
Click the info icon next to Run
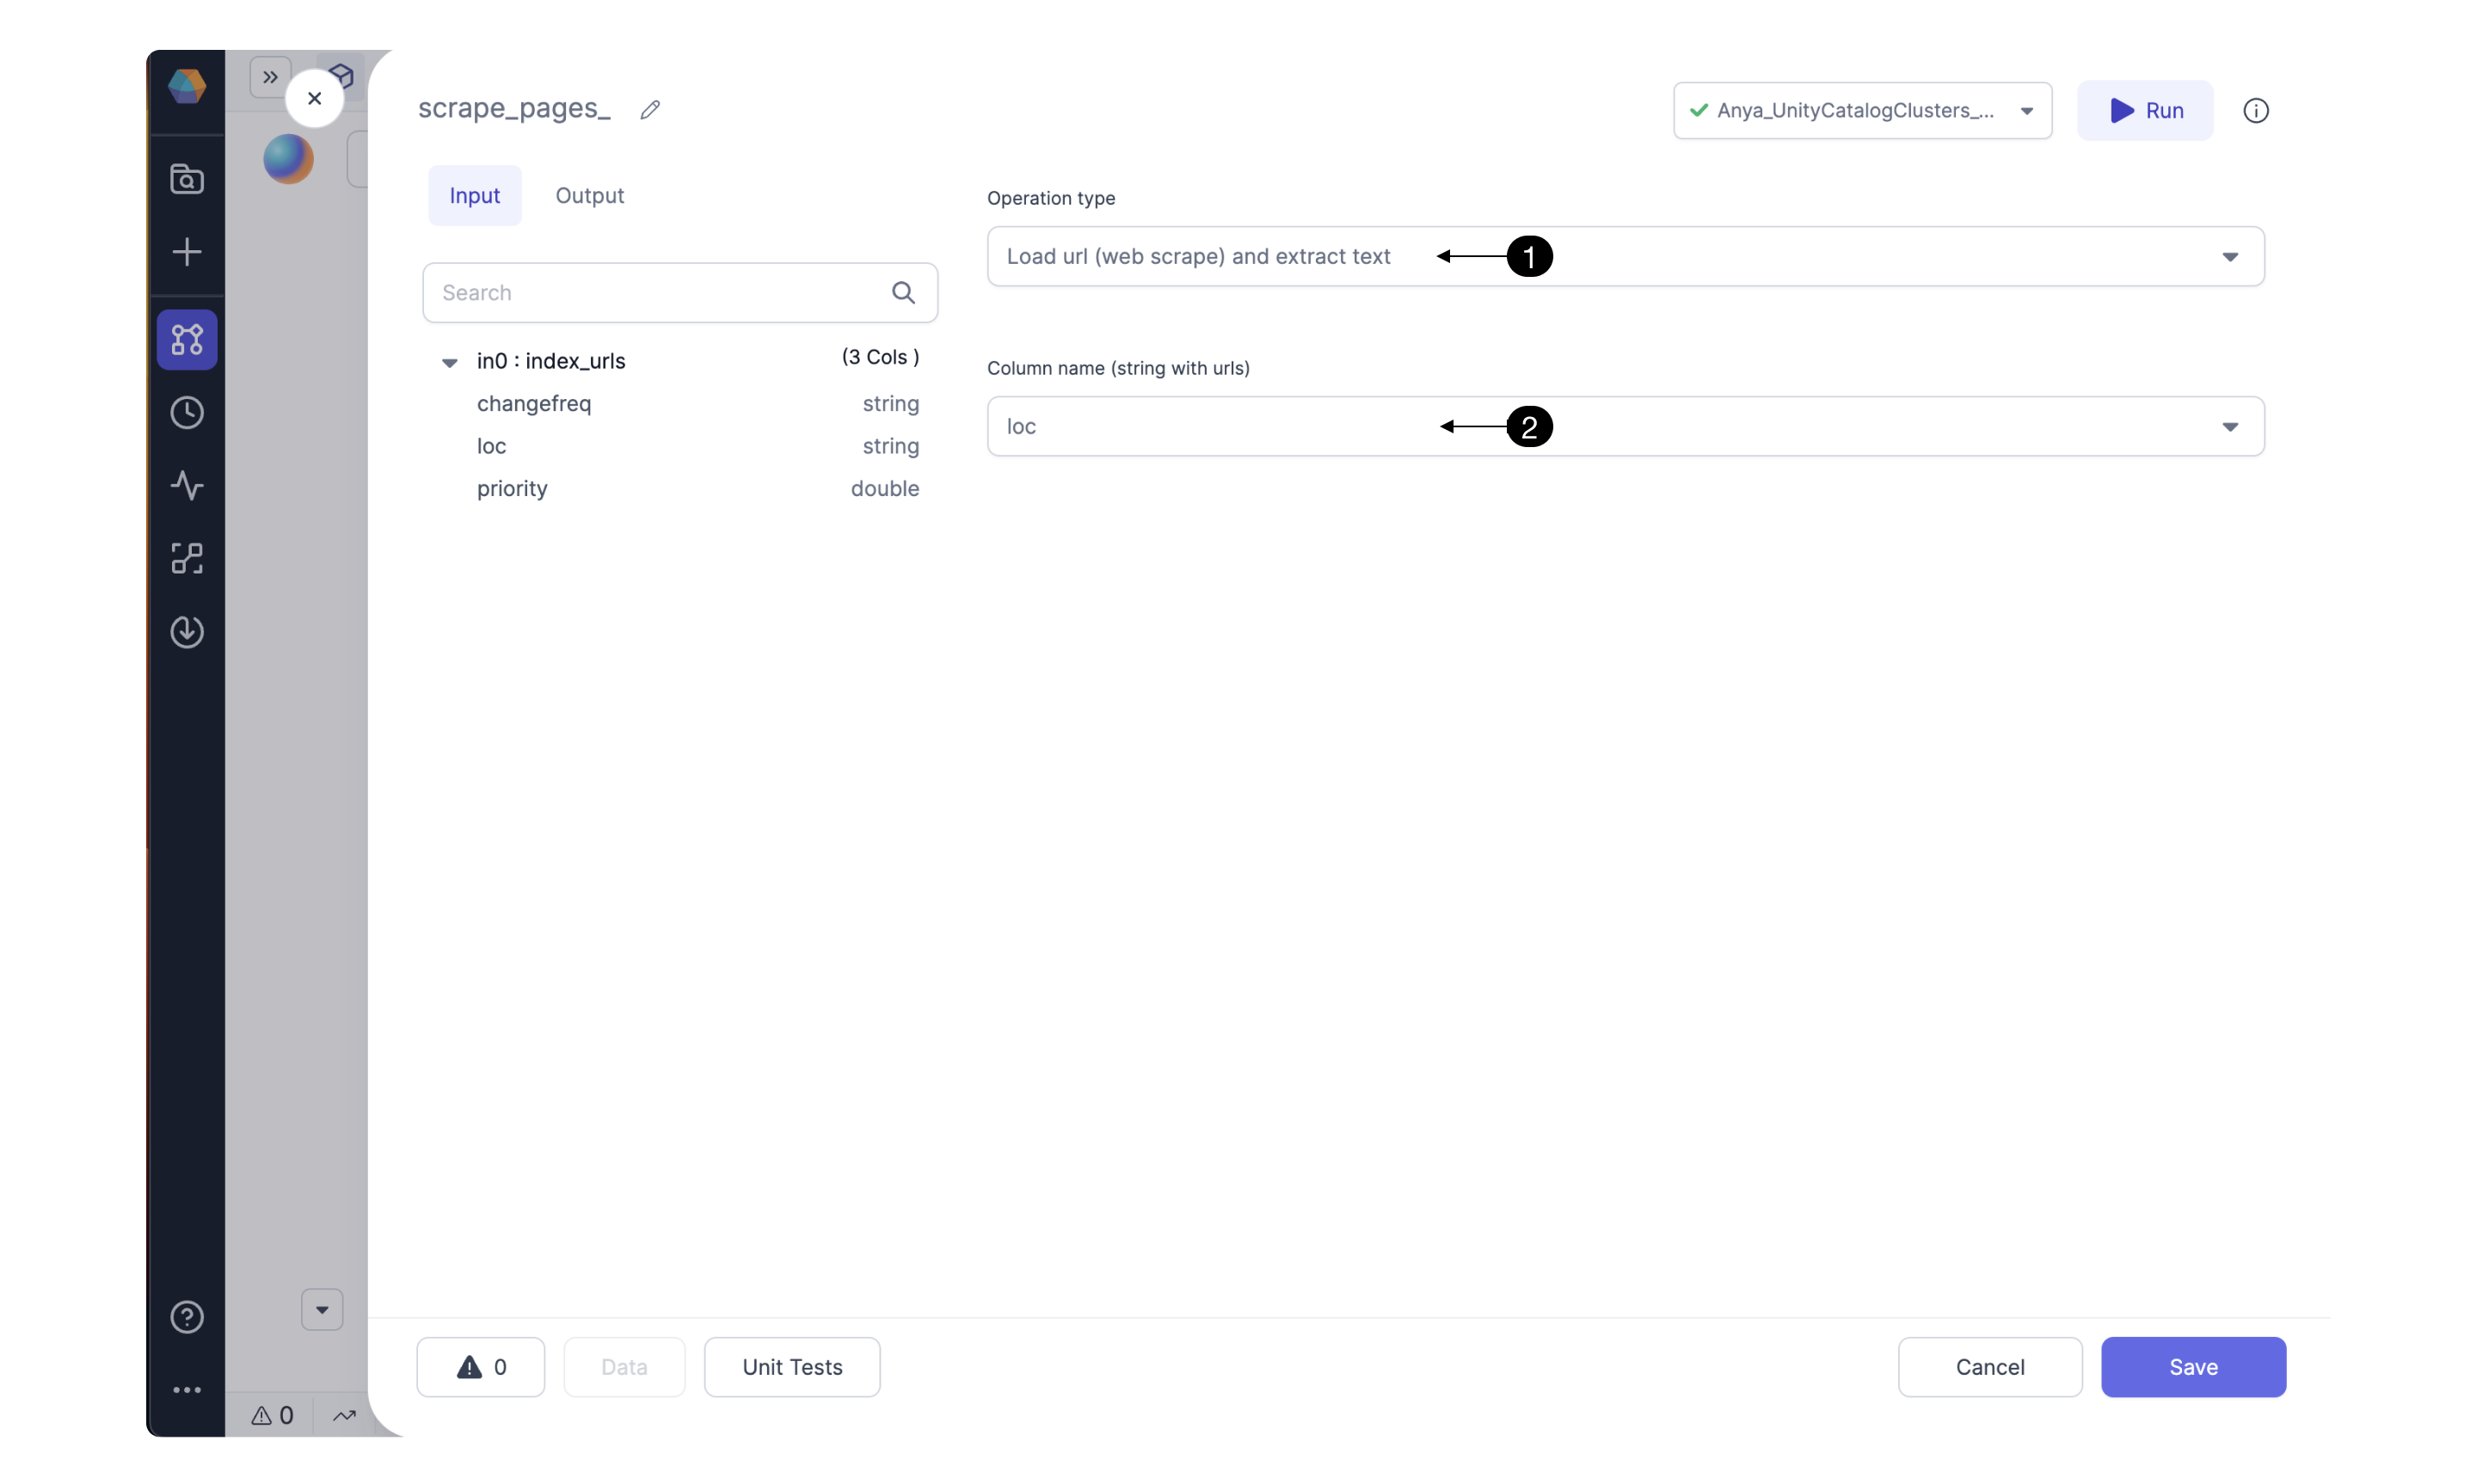[2257, 110]
